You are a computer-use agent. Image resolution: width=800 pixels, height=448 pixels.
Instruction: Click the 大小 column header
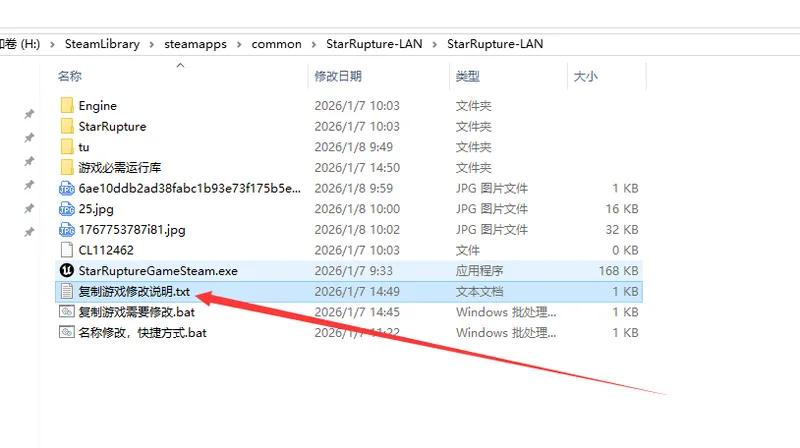pyautogui.click(x=585, y=76)
